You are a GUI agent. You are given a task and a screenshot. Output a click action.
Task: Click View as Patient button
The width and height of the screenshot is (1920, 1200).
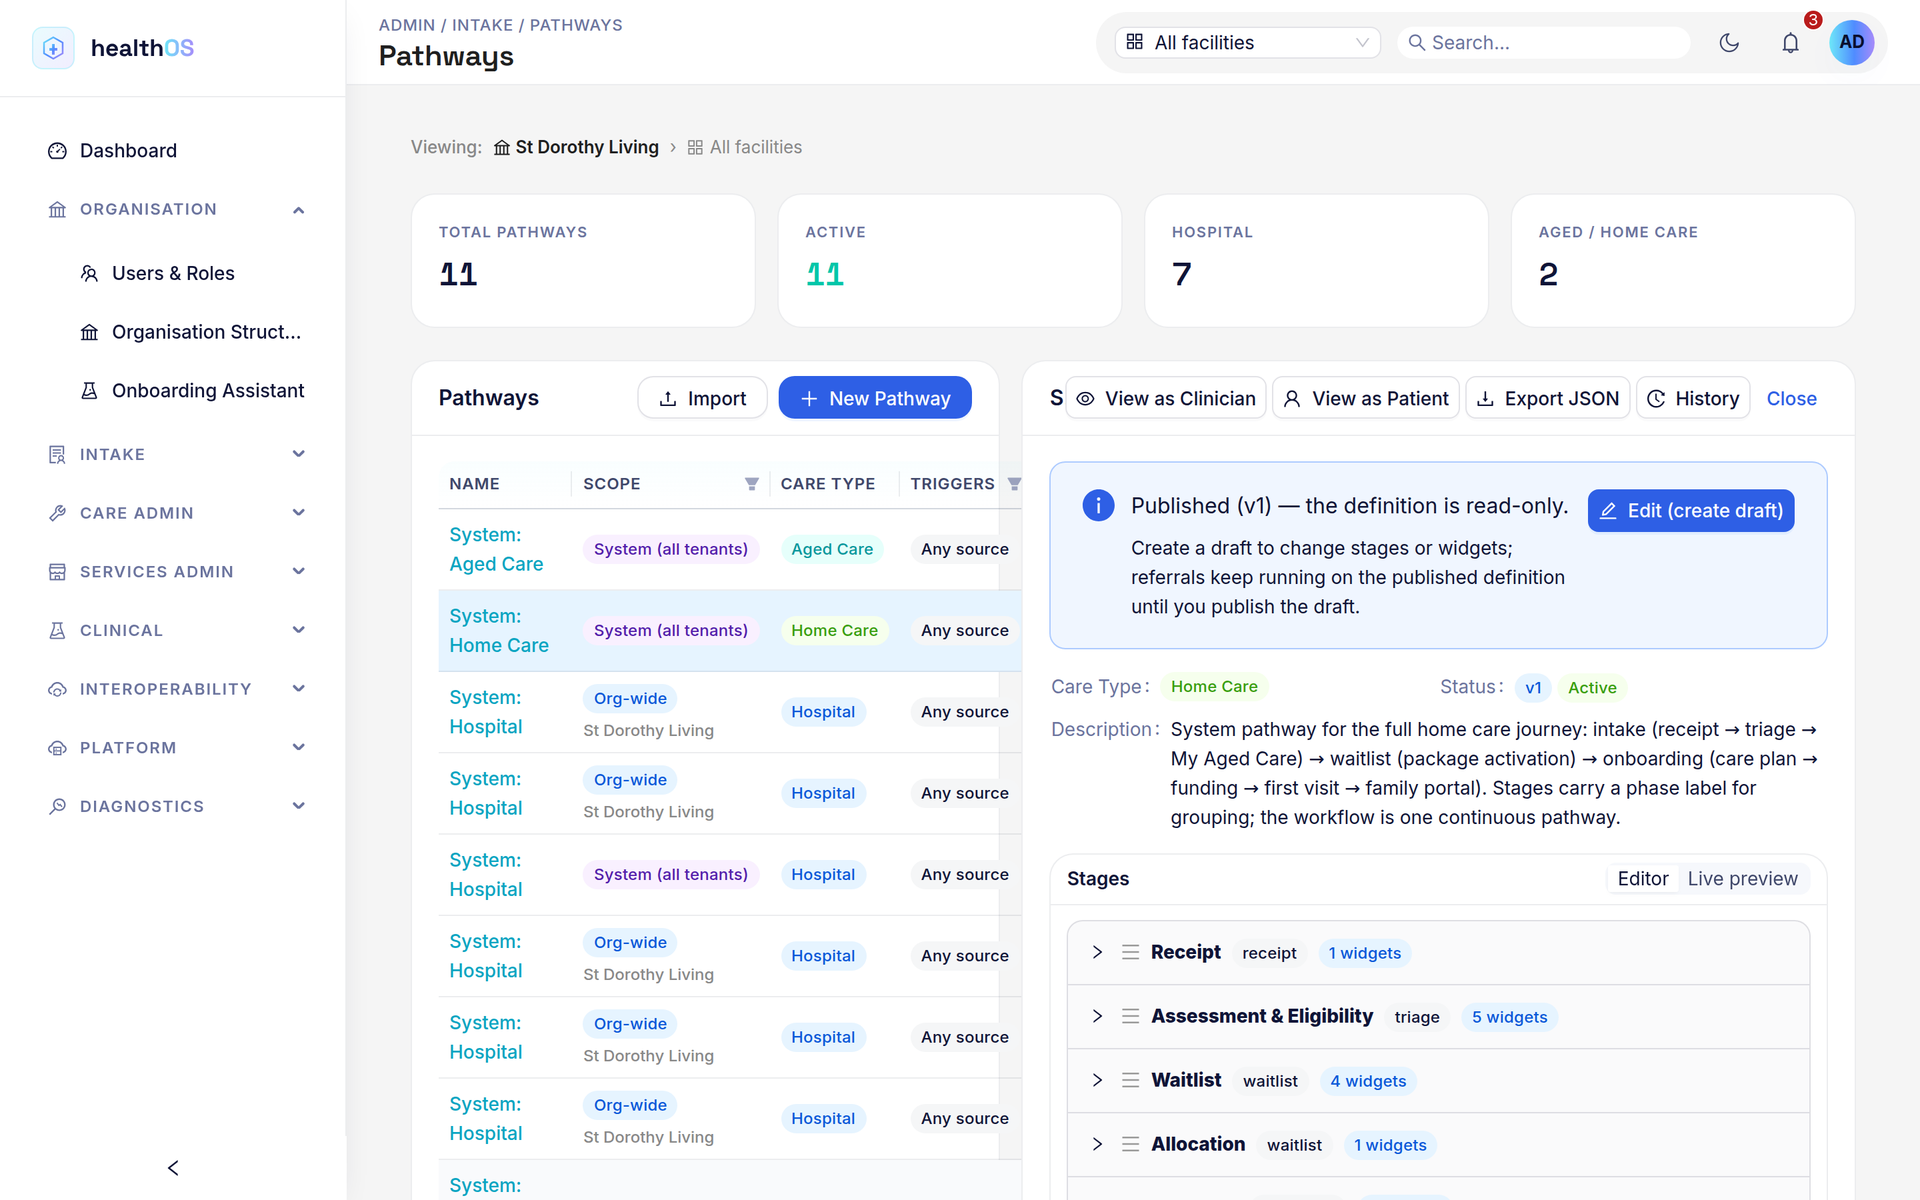point(1366,398)
